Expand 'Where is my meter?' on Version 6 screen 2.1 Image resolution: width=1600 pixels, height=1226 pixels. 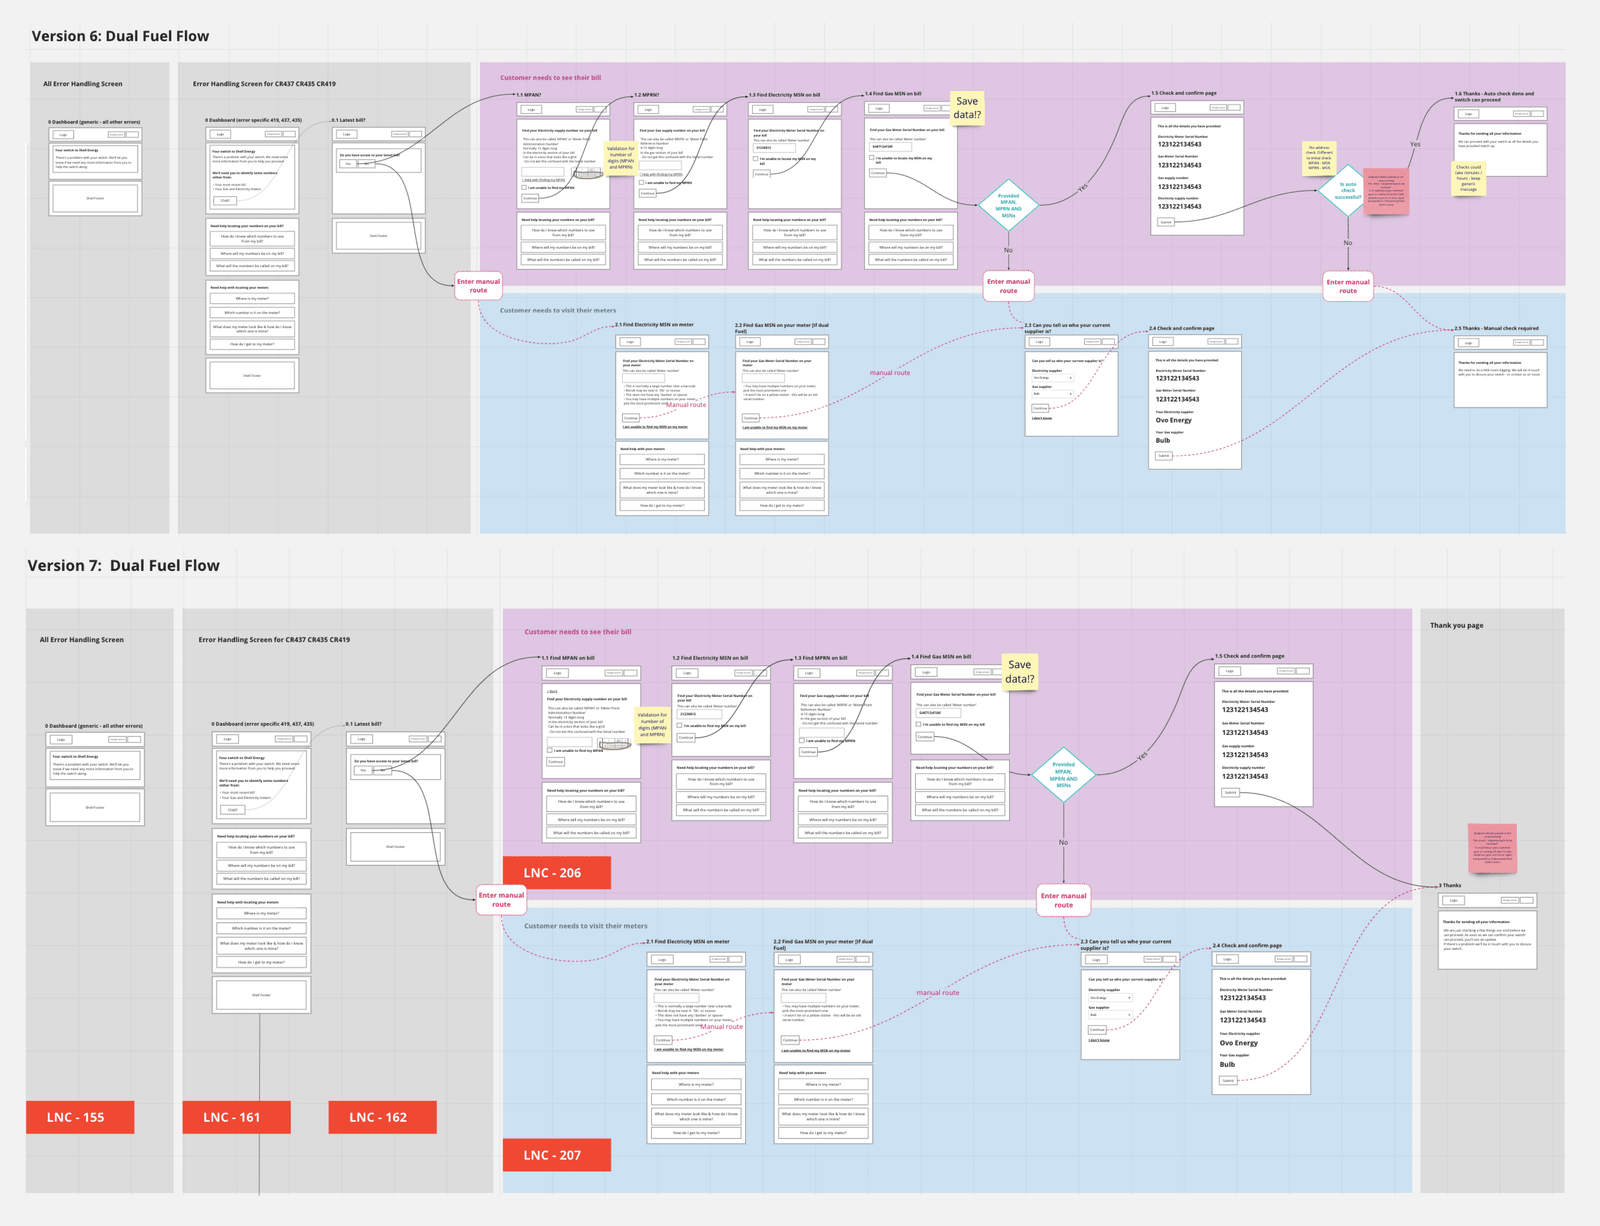tap(662, 459)
